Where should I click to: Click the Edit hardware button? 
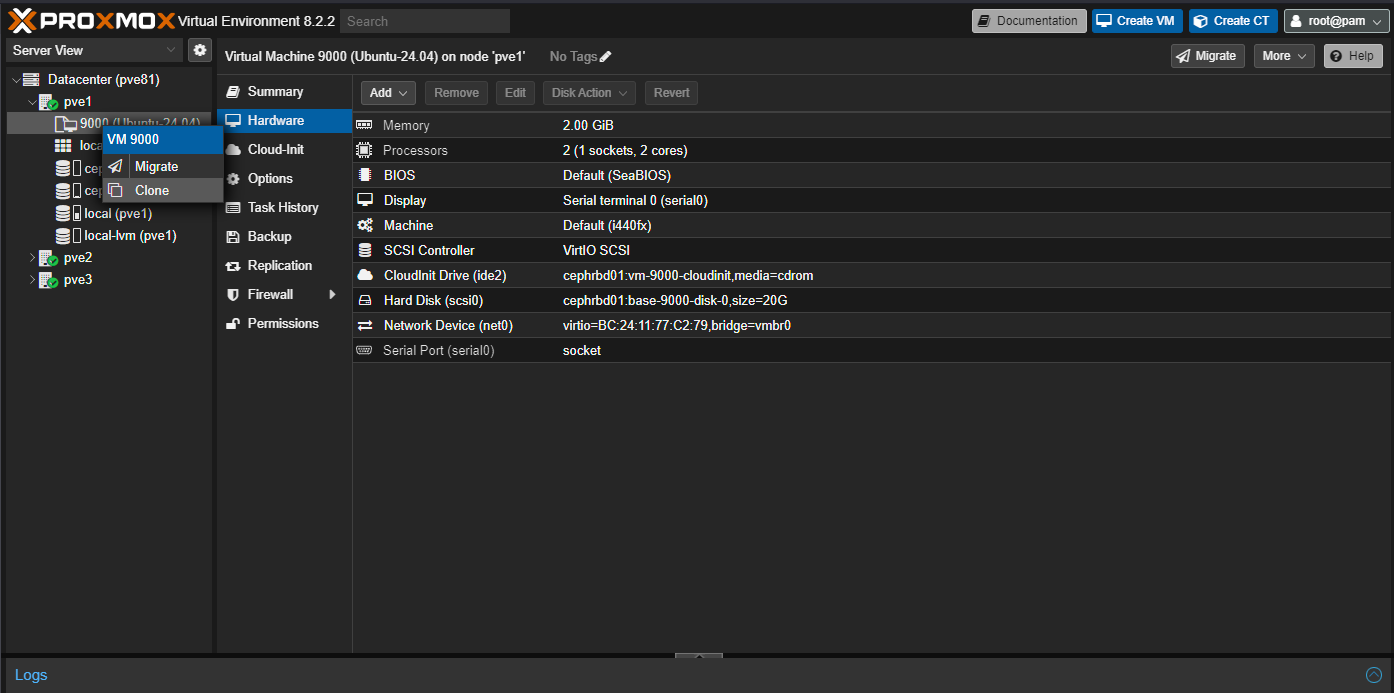pos(515,93)
